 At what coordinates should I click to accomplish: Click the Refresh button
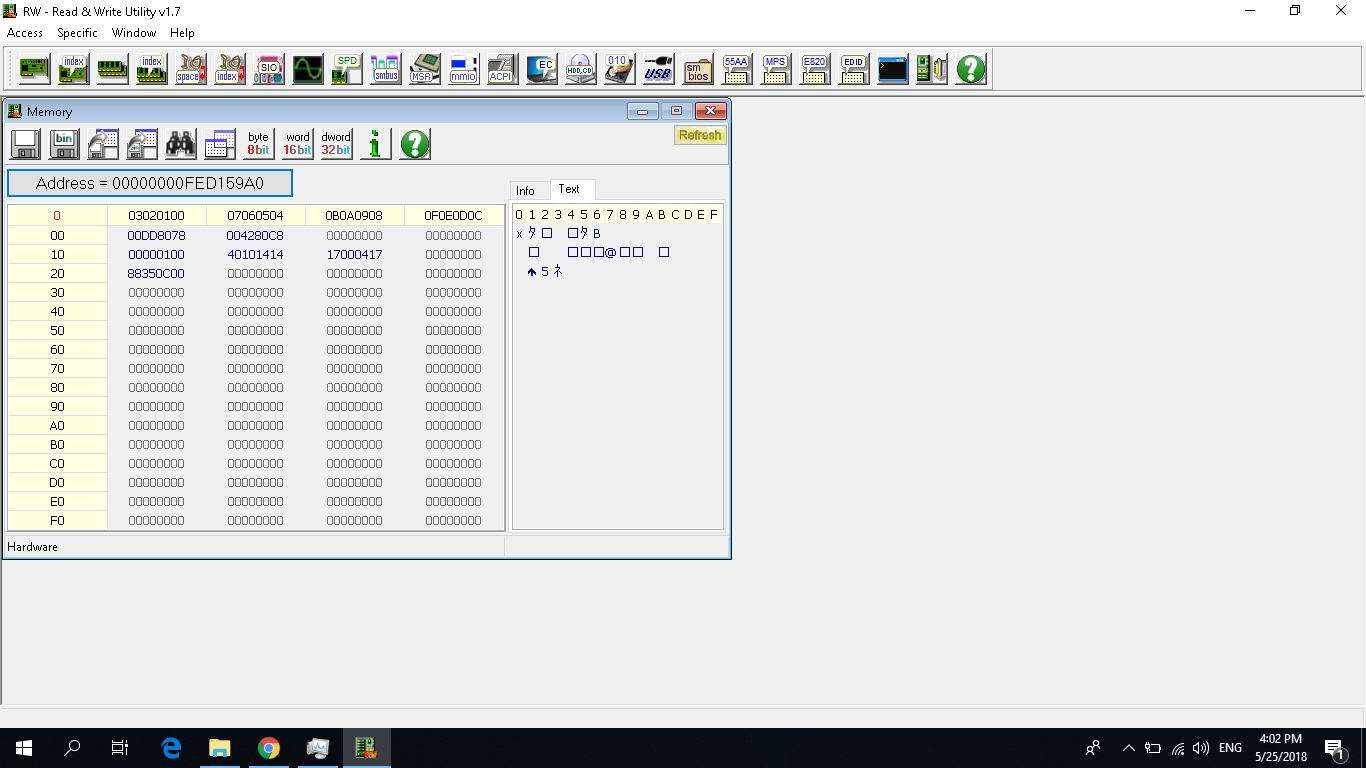pyautogui.click(x=700, y=135)
